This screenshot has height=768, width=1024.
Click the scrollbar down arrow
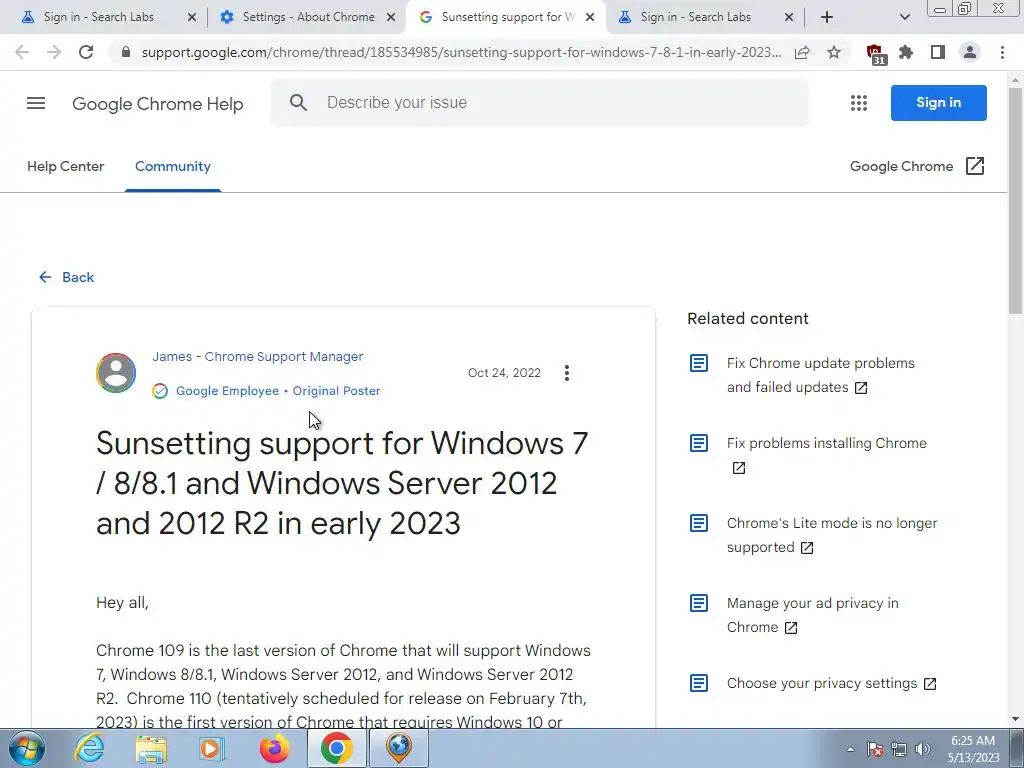coord(1016,719)
